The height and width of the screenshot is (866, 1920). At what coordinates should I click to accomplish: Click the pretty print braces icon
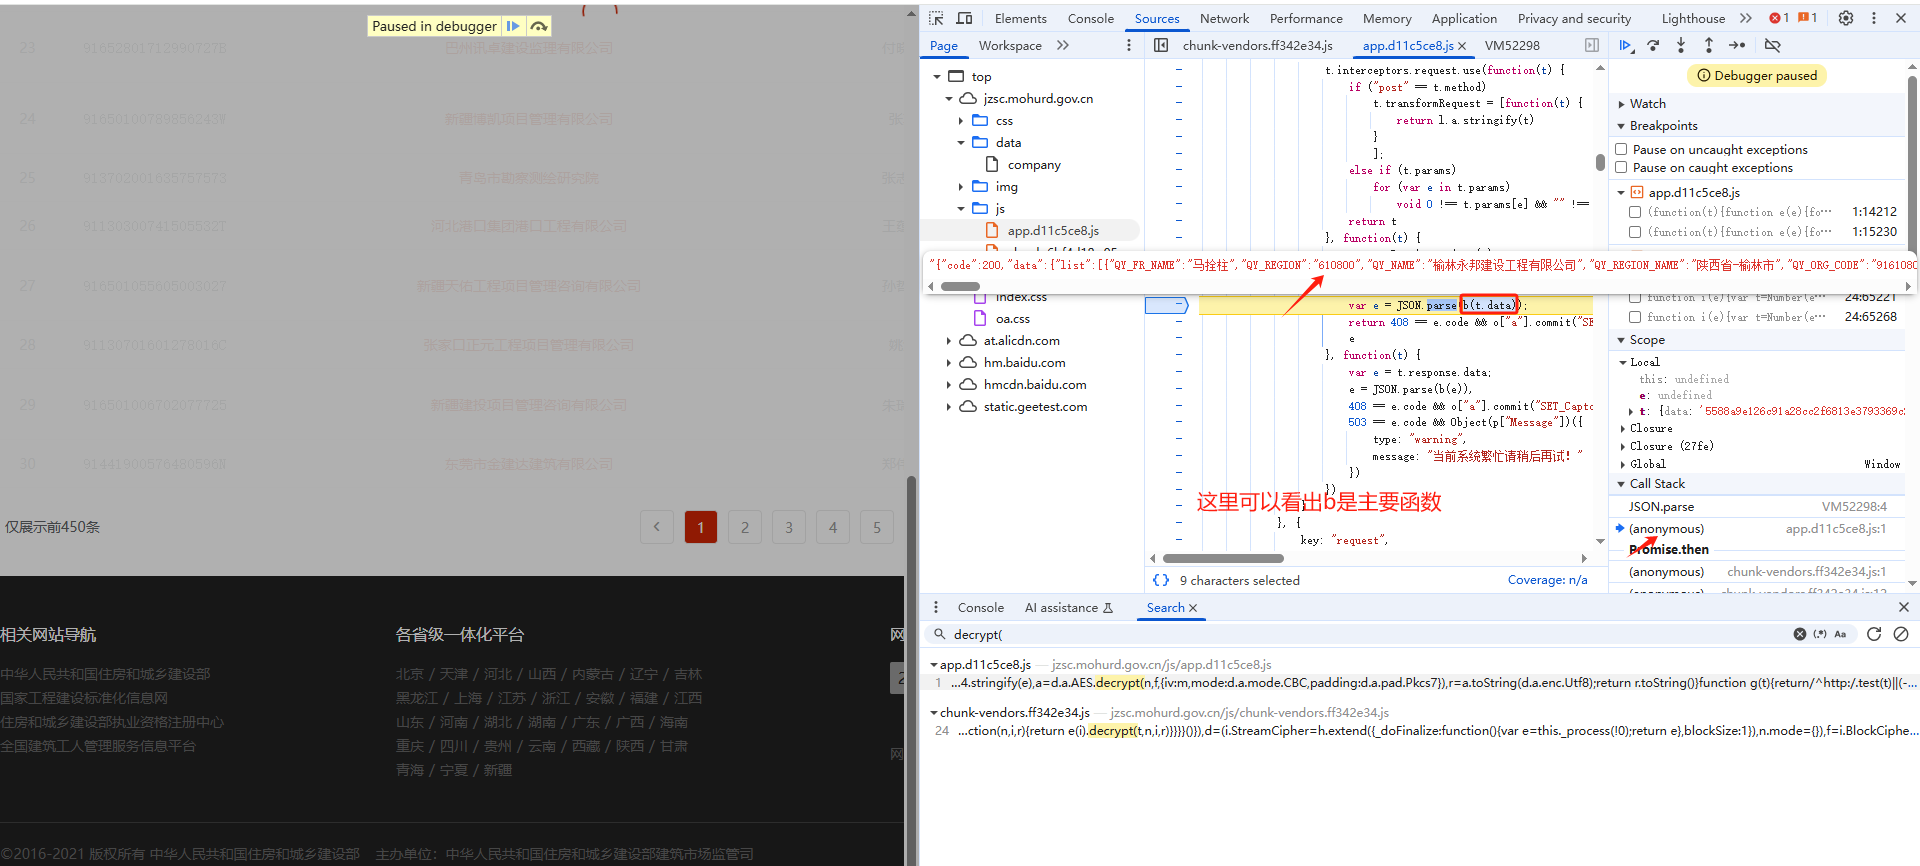(x=1161, y=580)
